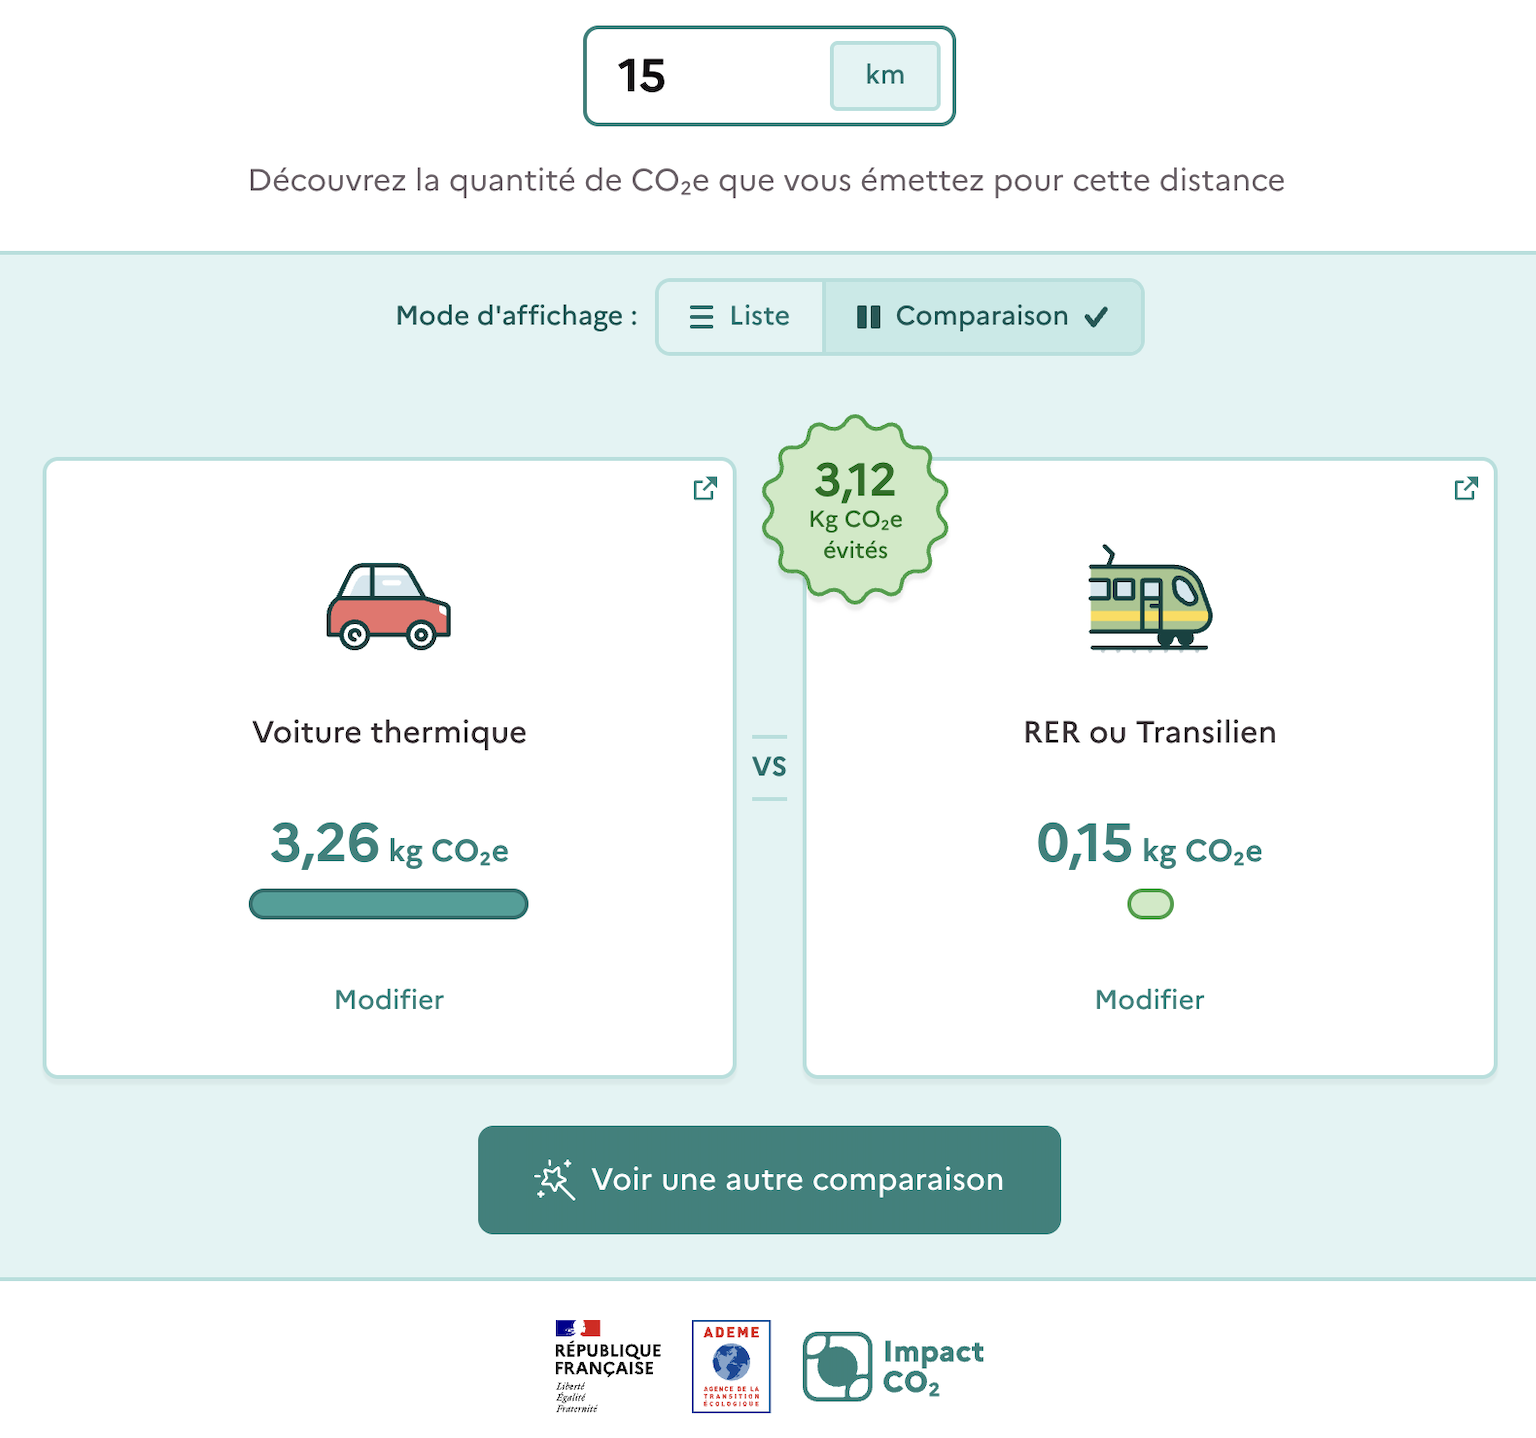Click the RER ou Transilien title

pyautogui.click(x=1149, y=732)
